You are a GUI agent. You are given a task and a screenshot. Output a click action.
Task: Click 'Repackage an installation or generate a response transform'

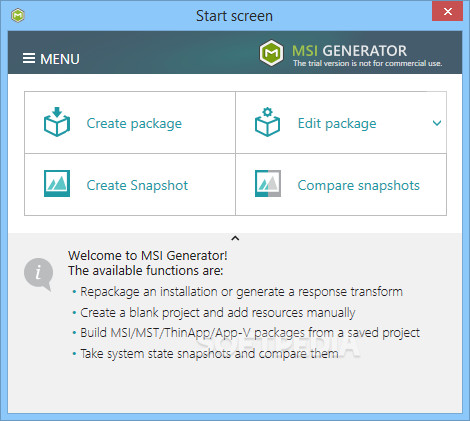pos(241,292)
